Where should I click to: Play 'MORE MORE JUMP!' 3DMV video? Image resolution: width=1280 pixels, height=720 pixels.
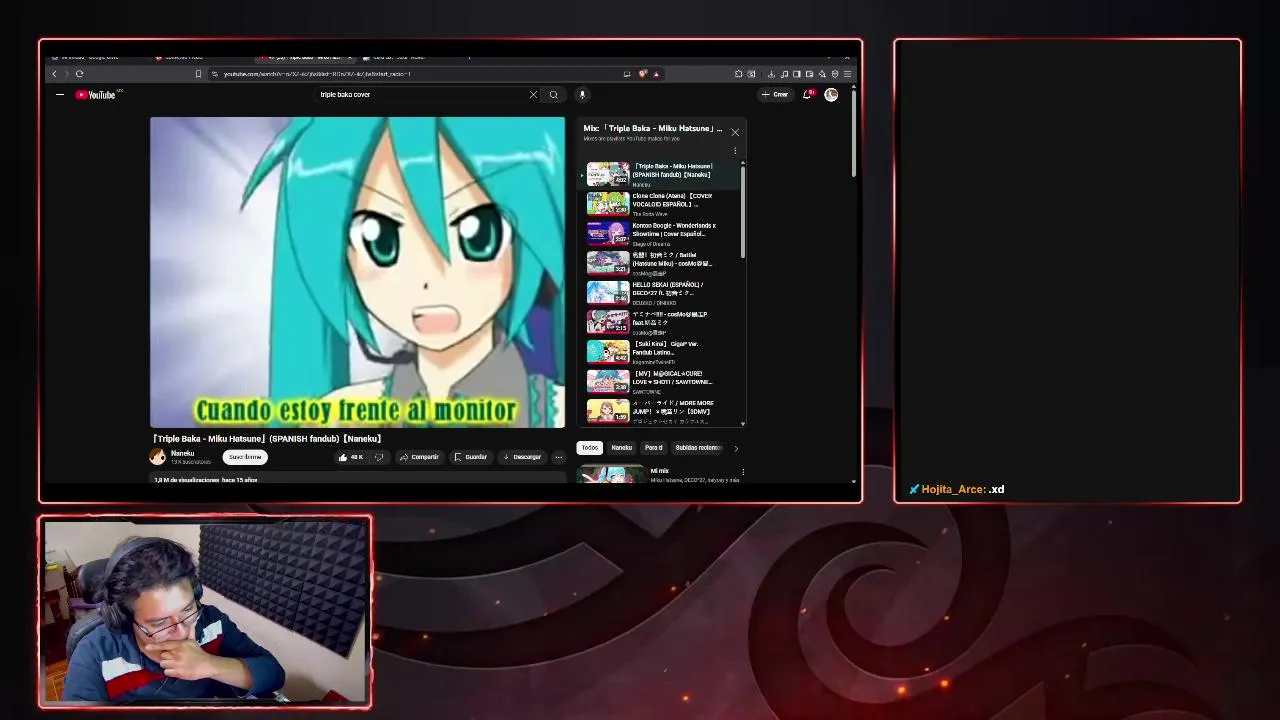point(660,411)
